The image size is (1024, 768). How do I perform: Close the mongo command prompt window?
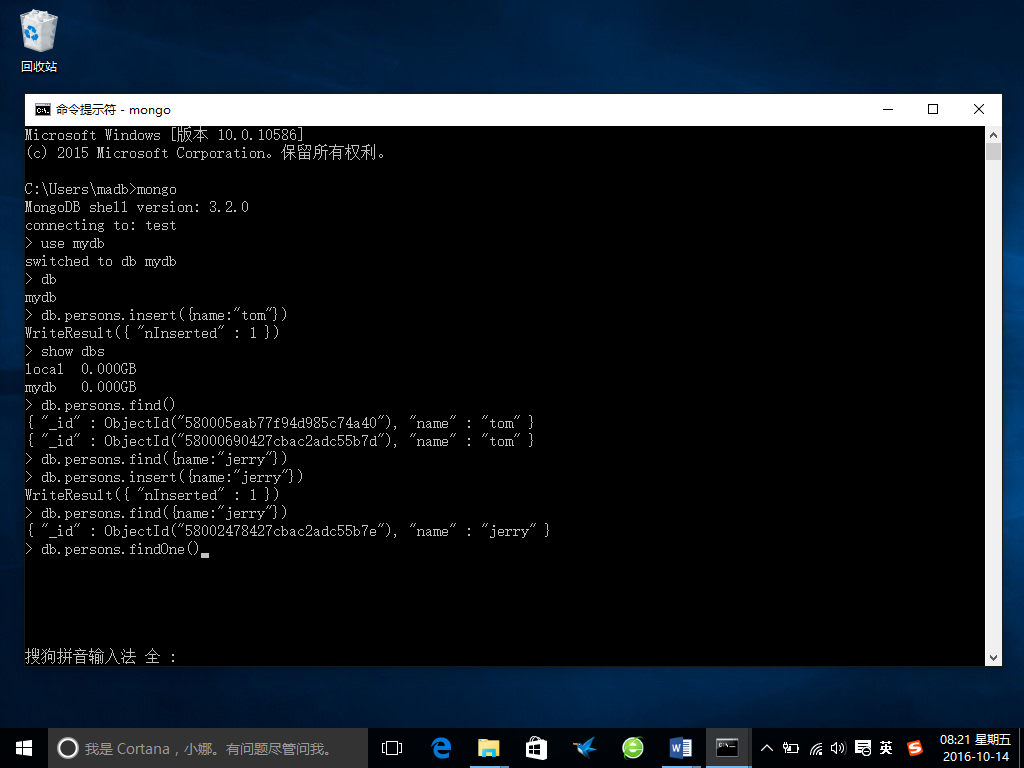(978, 110)
